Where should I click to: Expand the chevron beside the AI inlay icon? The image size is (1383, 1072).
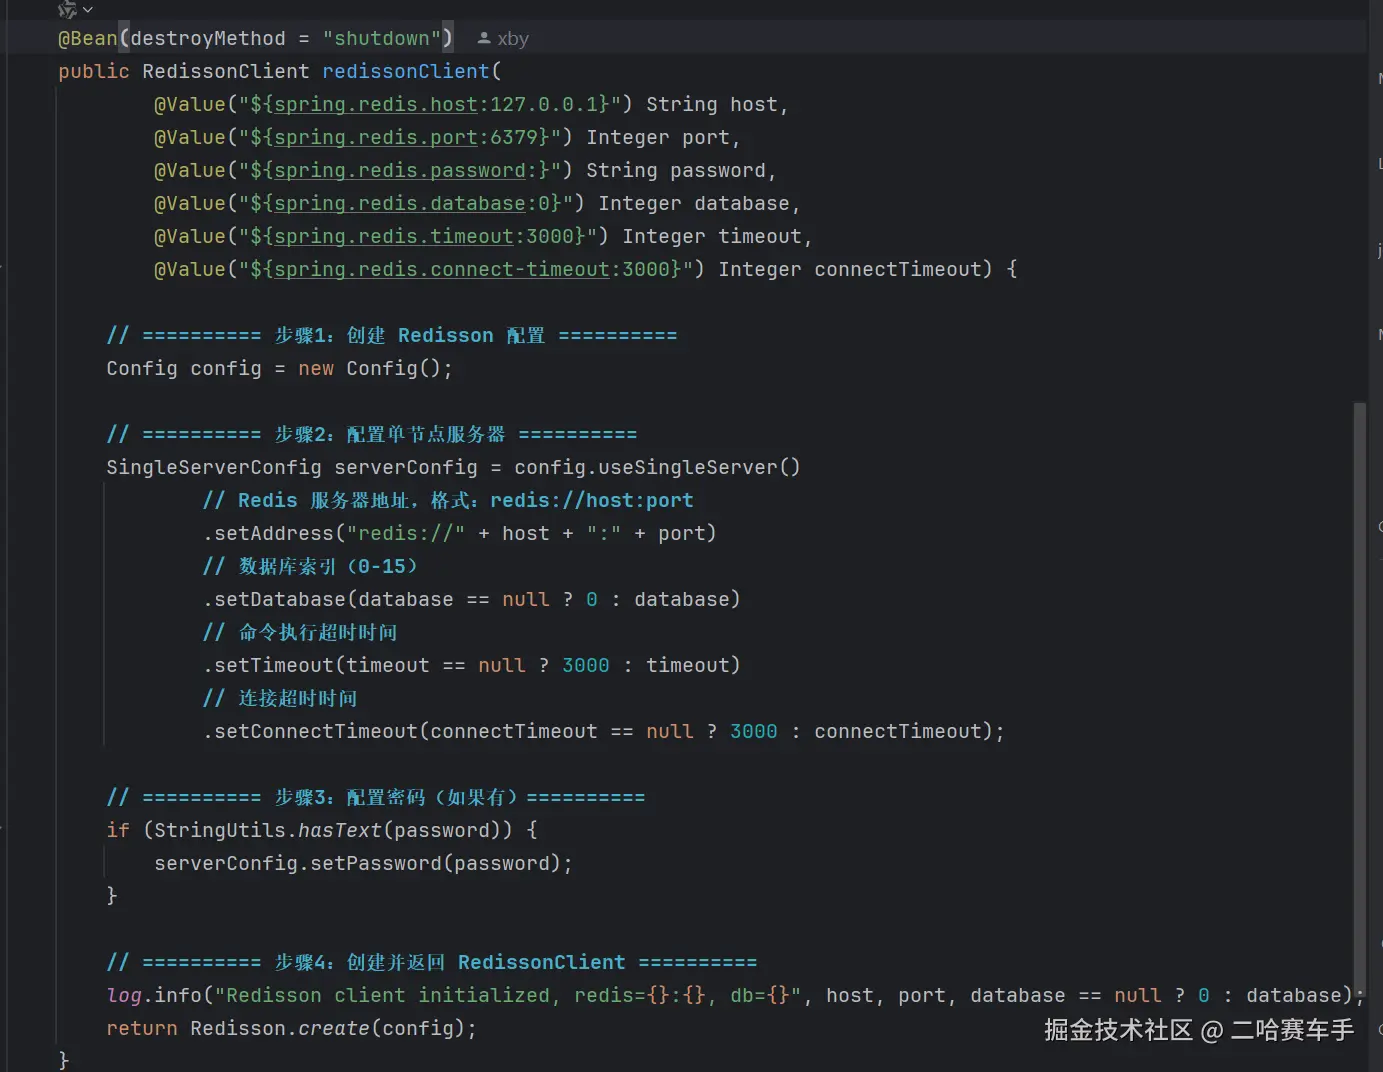tap(88, 10)
